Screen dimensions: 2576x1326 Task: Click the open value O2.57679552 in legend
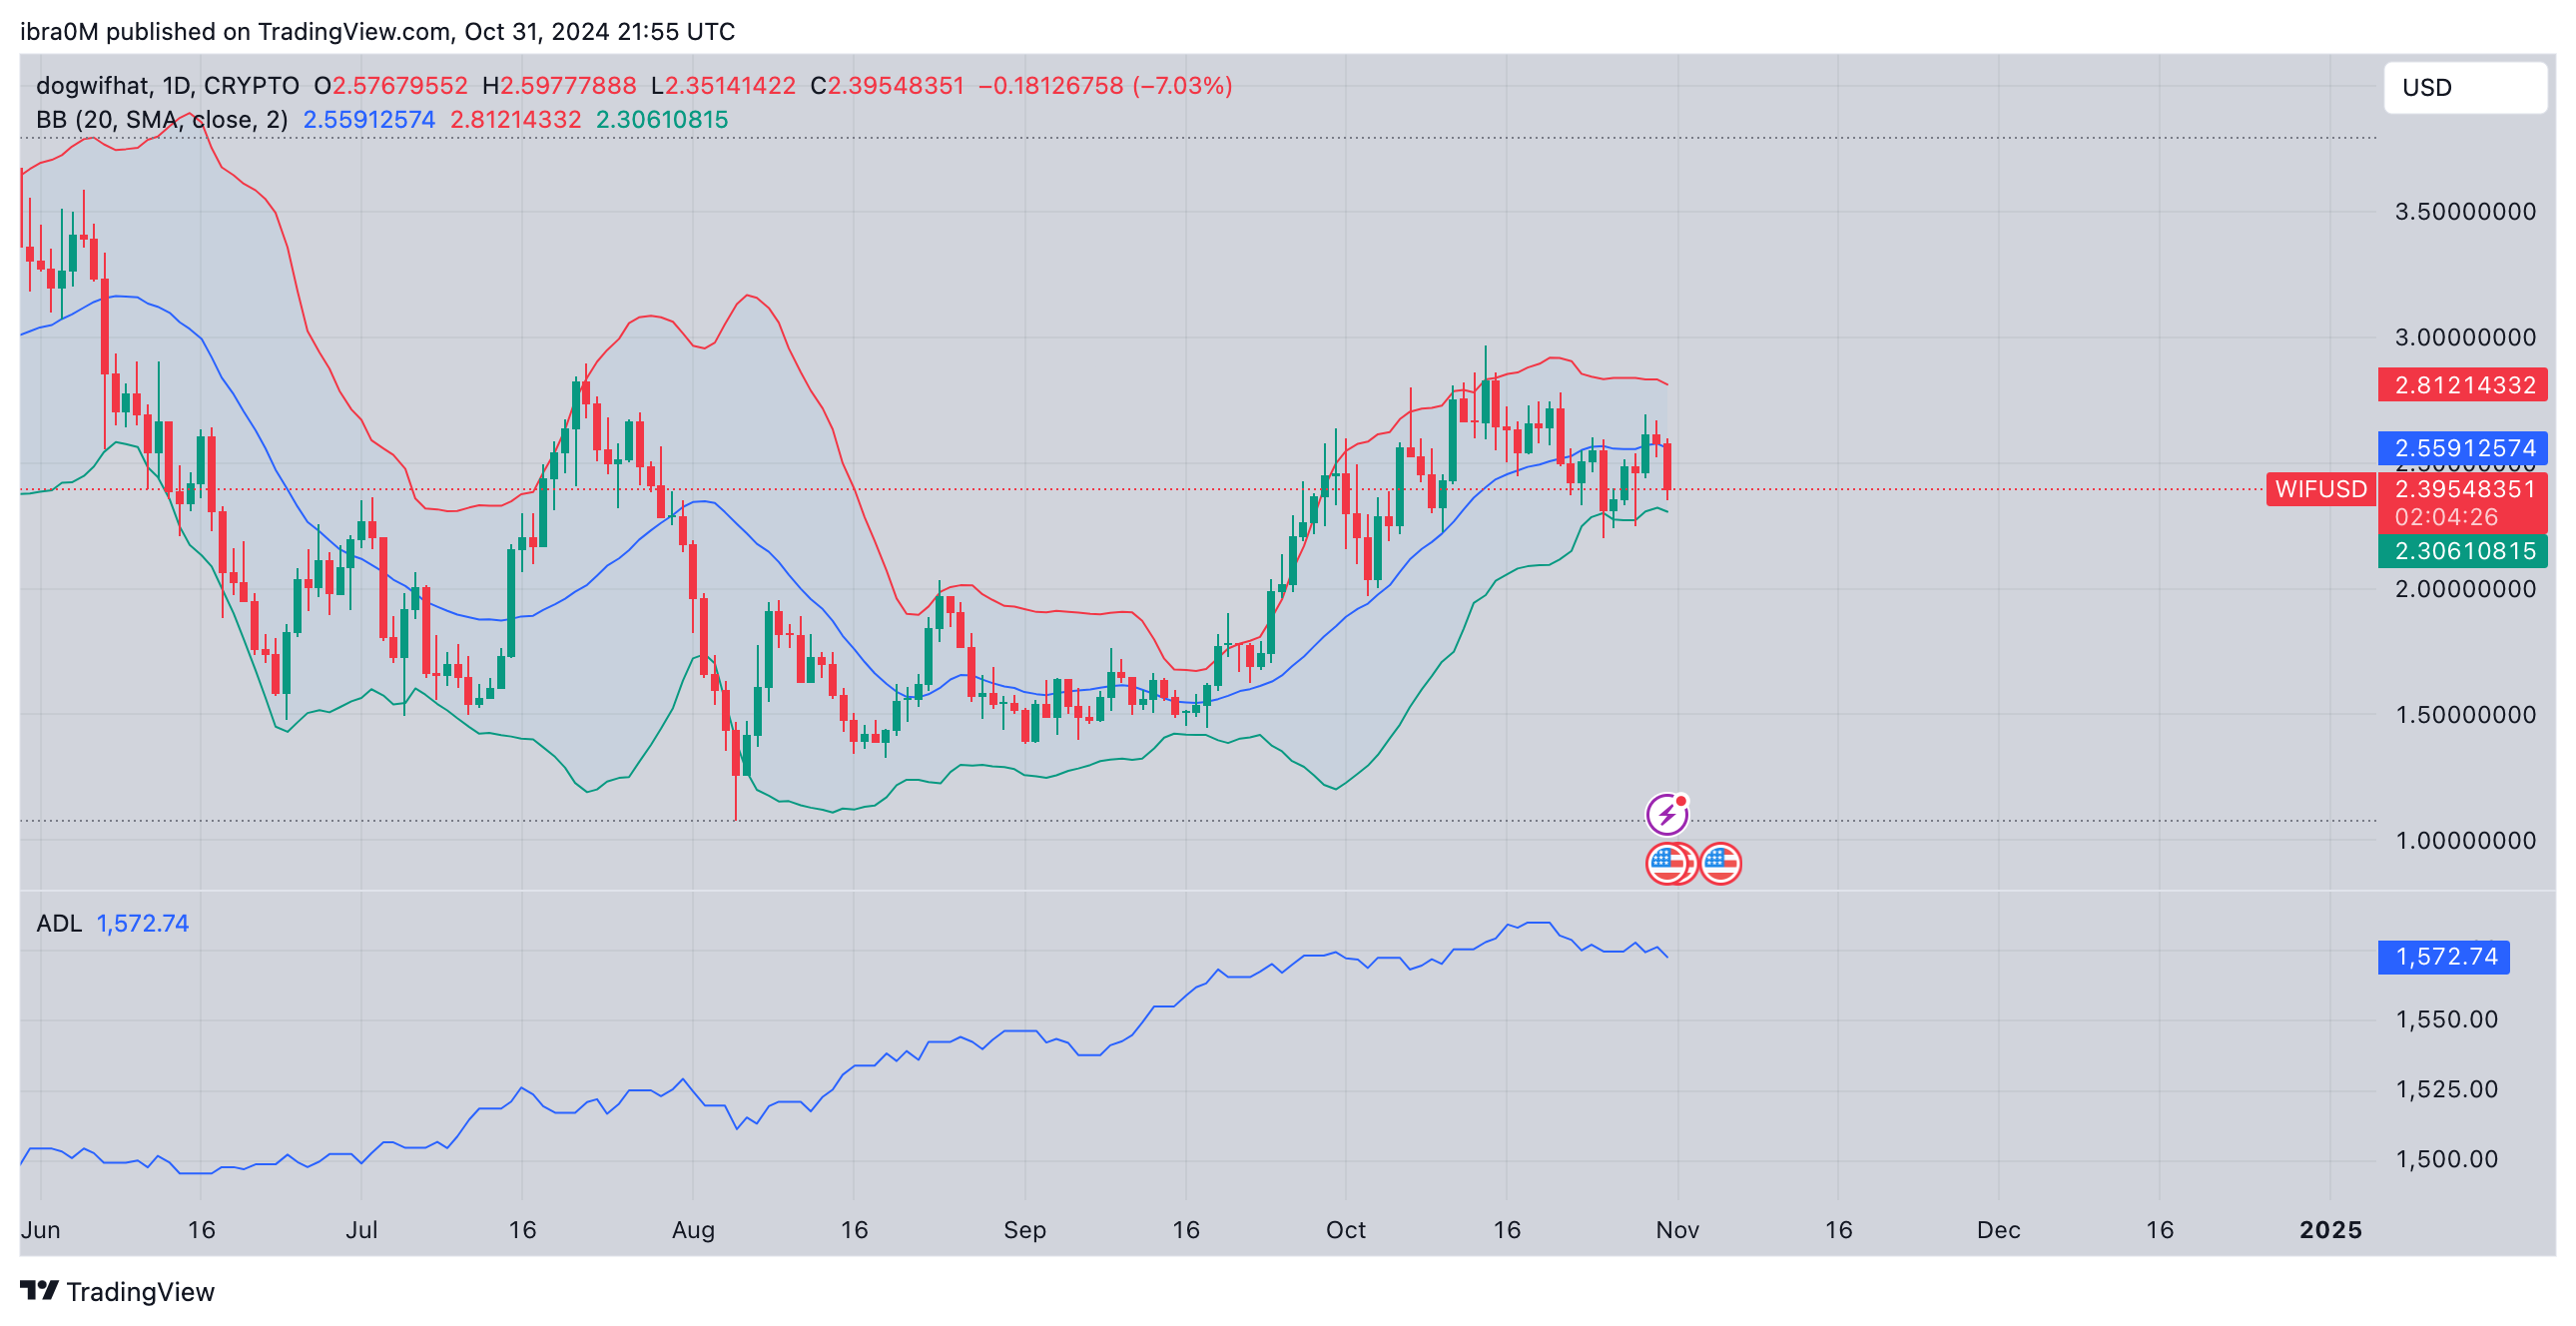coord(391,86)
